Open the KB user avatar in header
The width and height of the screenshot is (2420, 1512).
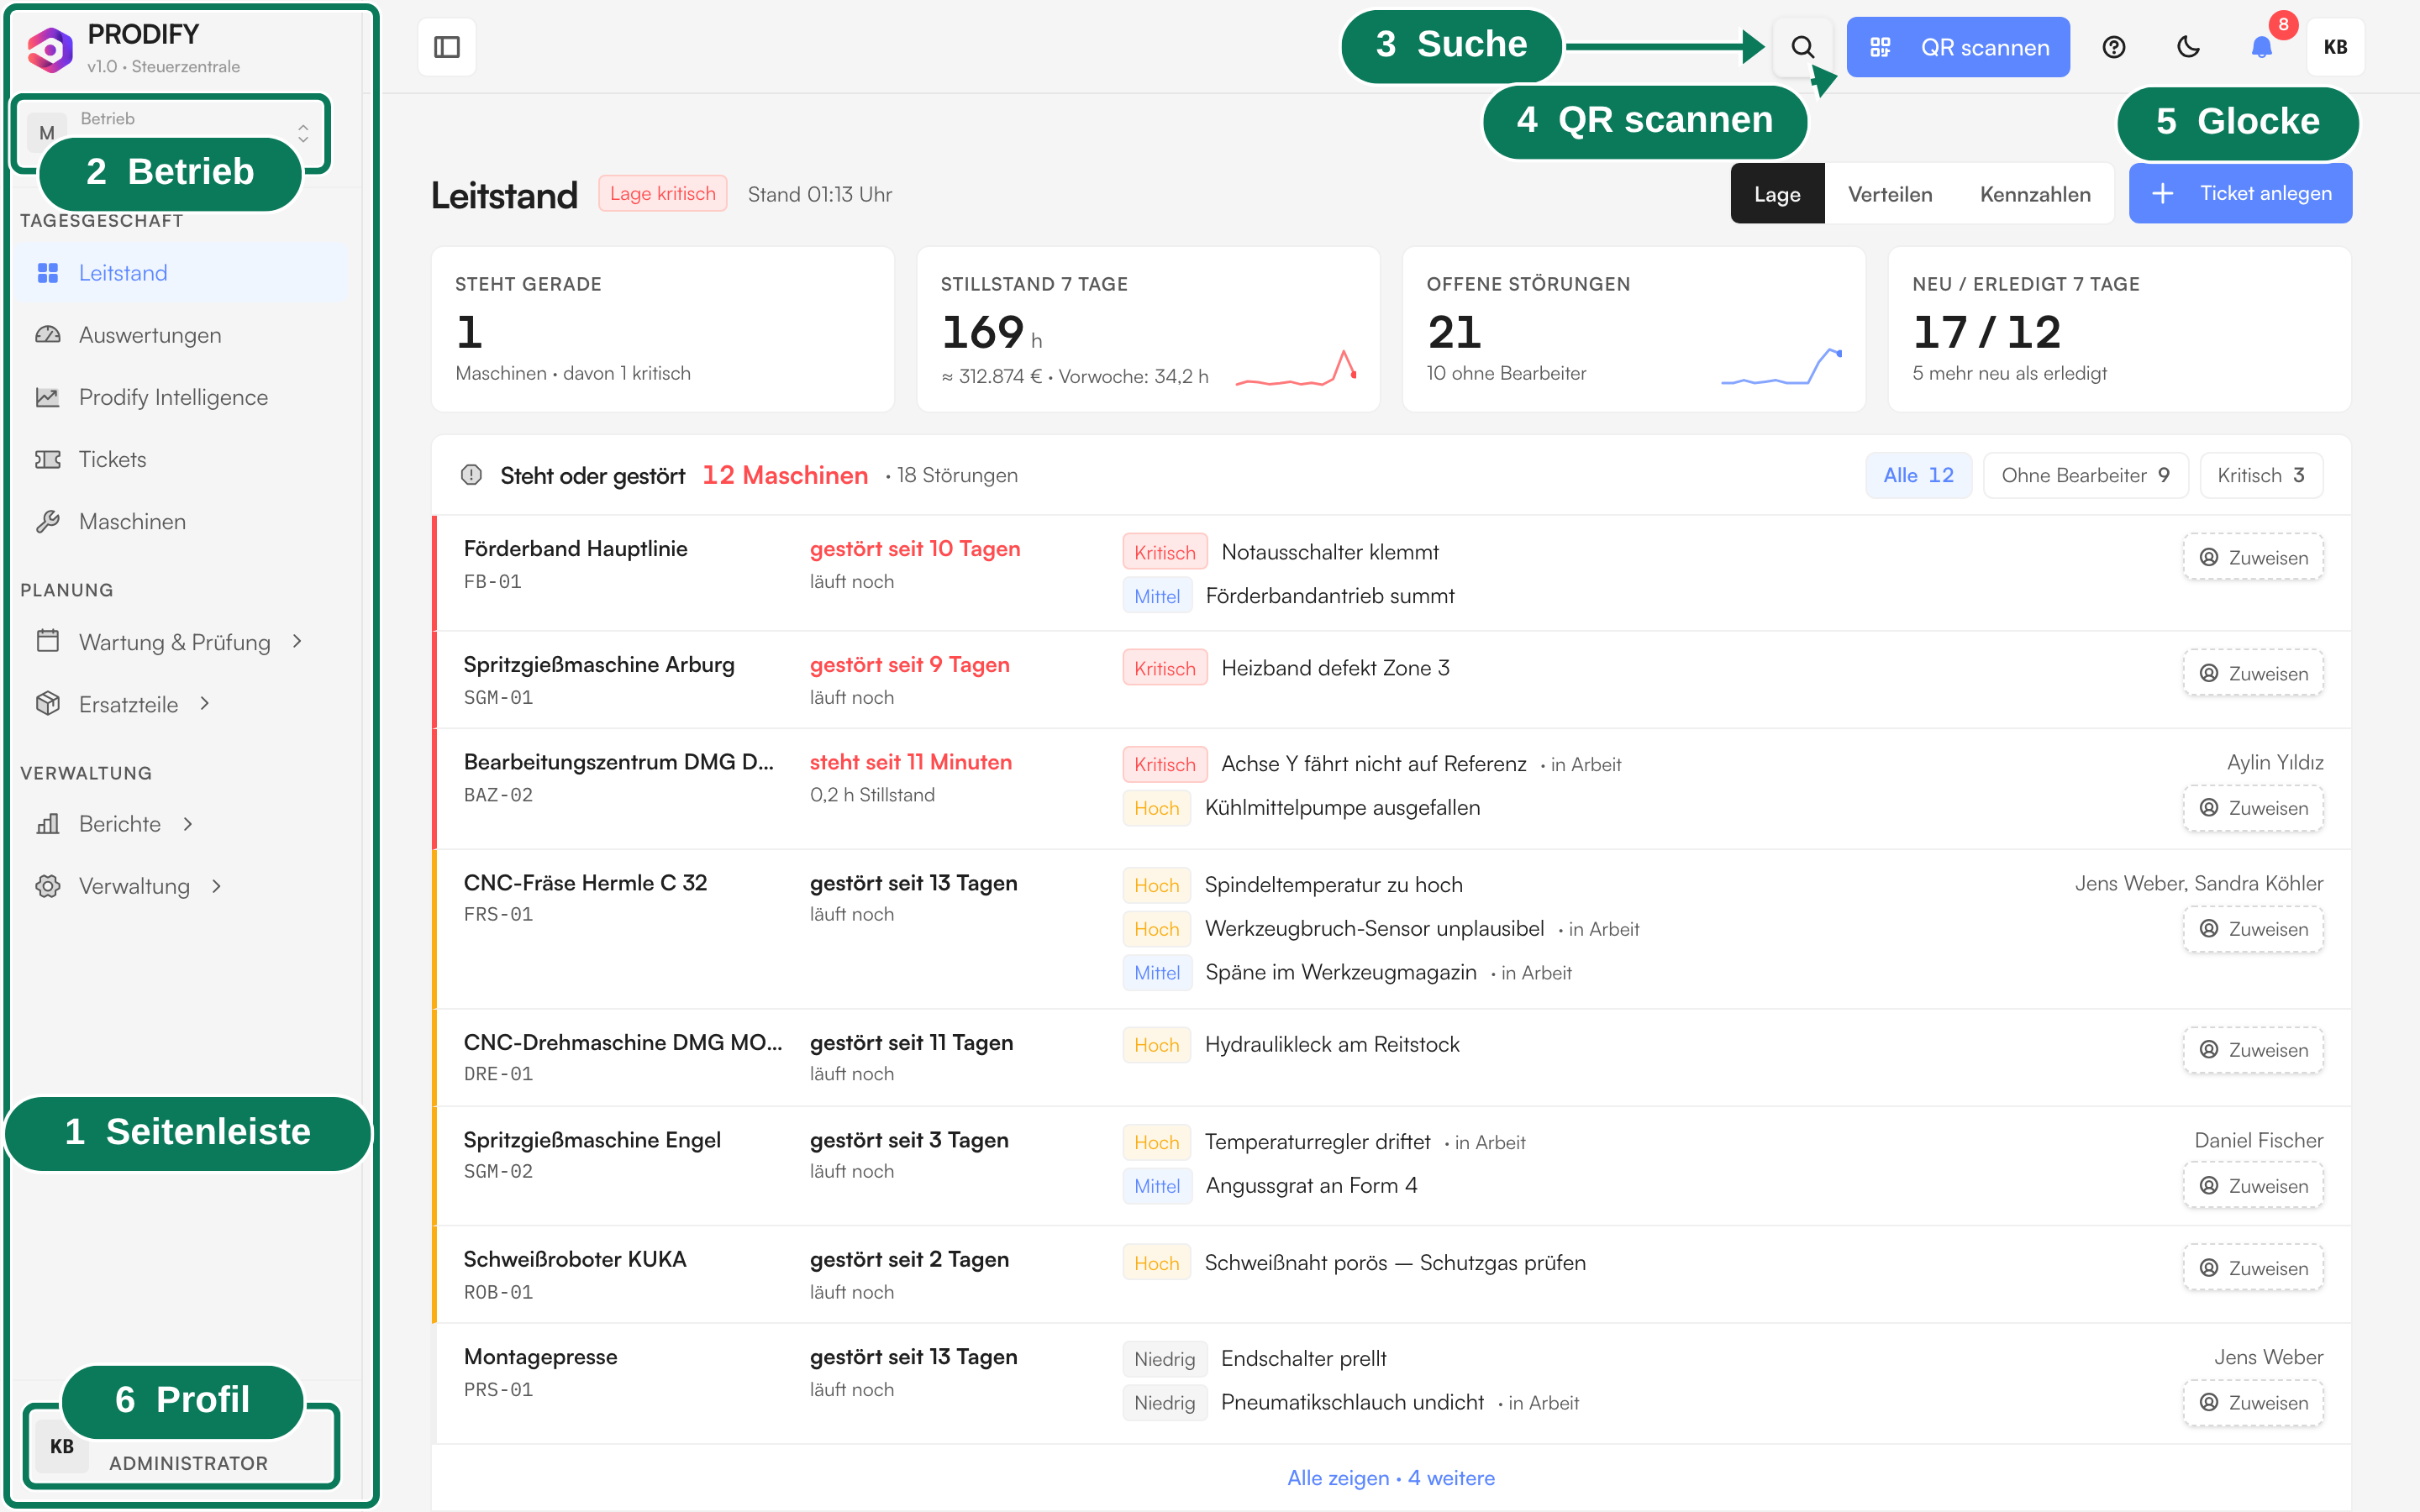coord(2335,47)
